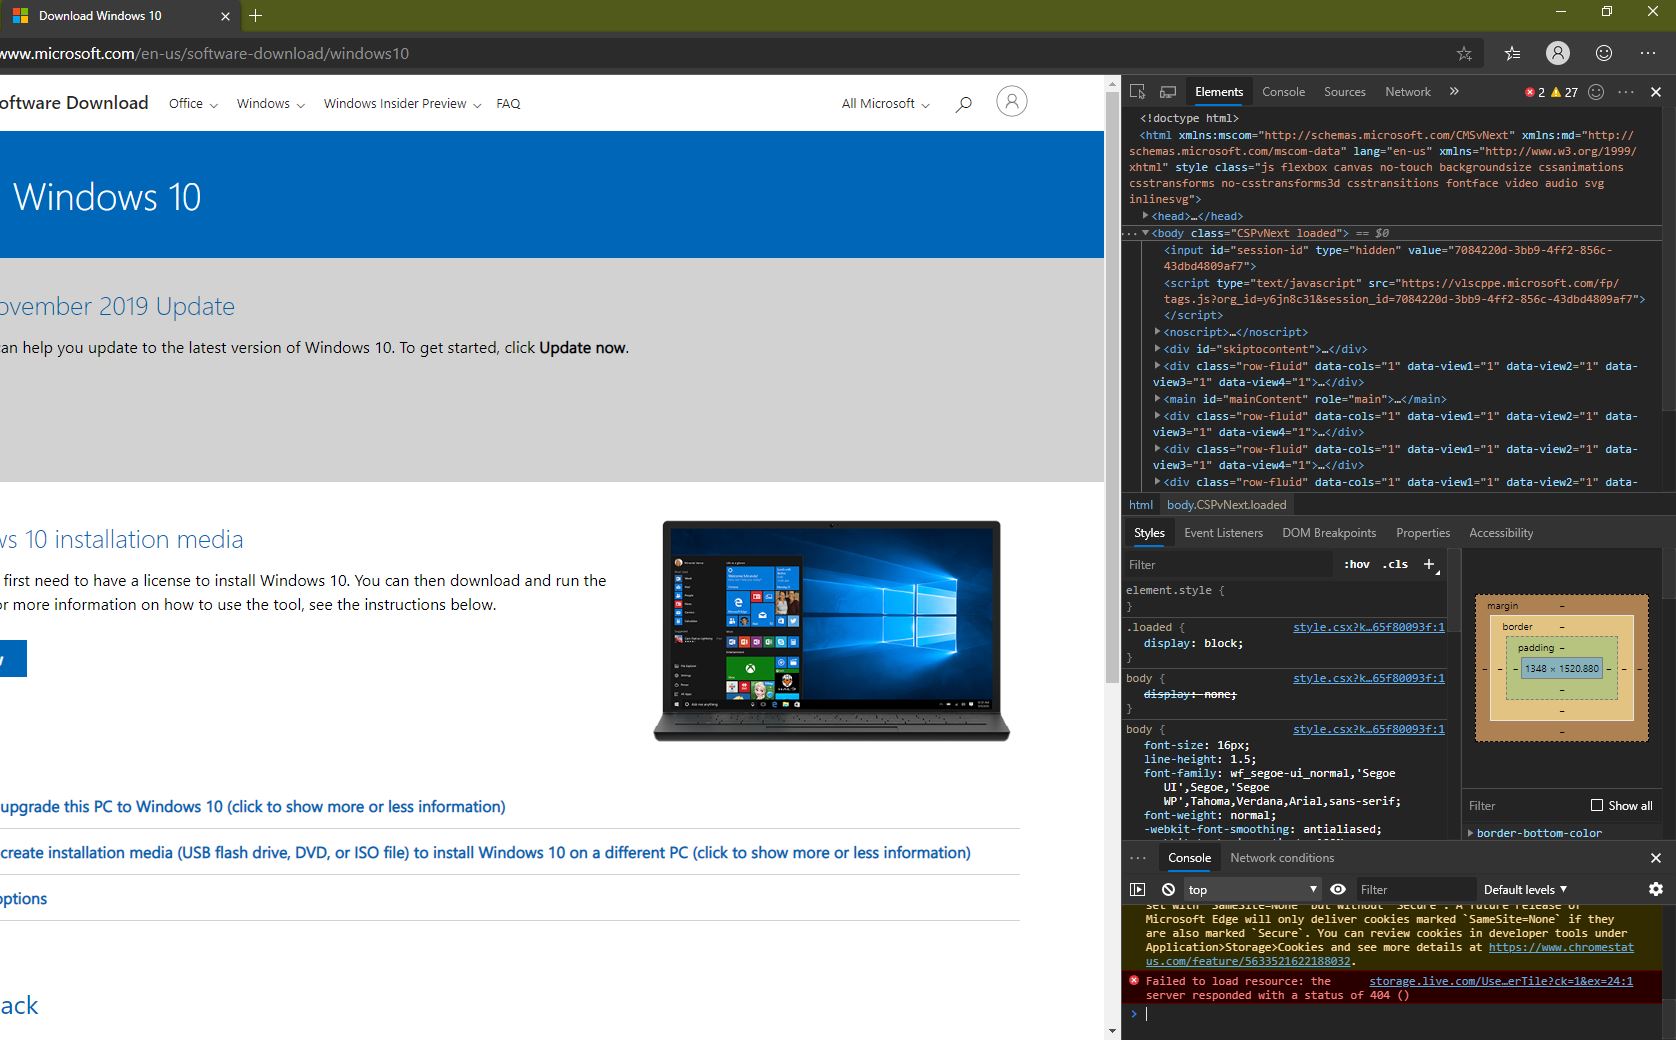Open the top frame context dropdown
Image resolution: width=1676 pixels, height=1040 pixels.
[1250, 889]
